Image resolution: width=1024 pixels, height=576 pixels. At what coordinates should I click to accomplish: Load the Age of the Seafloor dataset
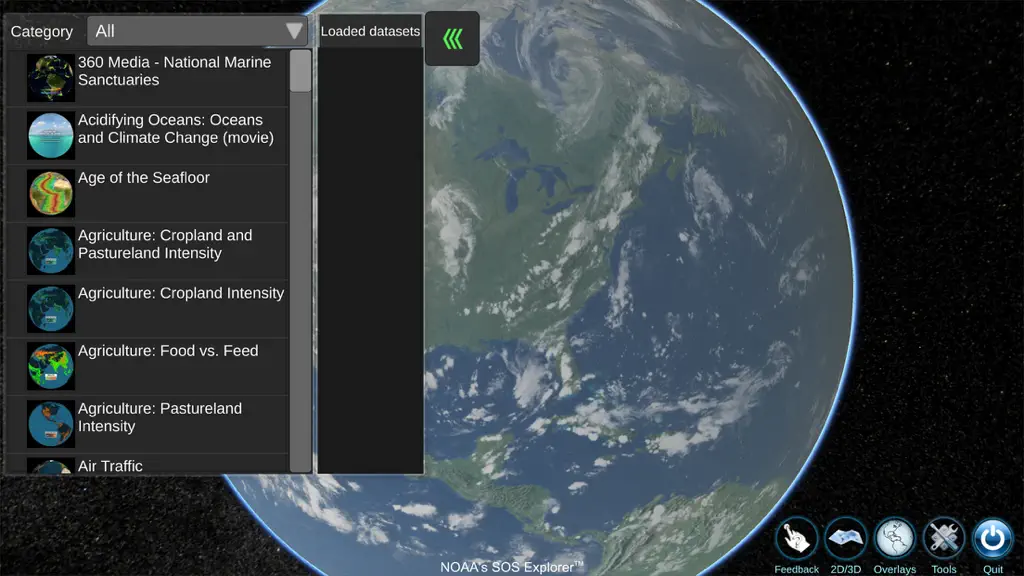pyautogui.click(x=148, y=193)
